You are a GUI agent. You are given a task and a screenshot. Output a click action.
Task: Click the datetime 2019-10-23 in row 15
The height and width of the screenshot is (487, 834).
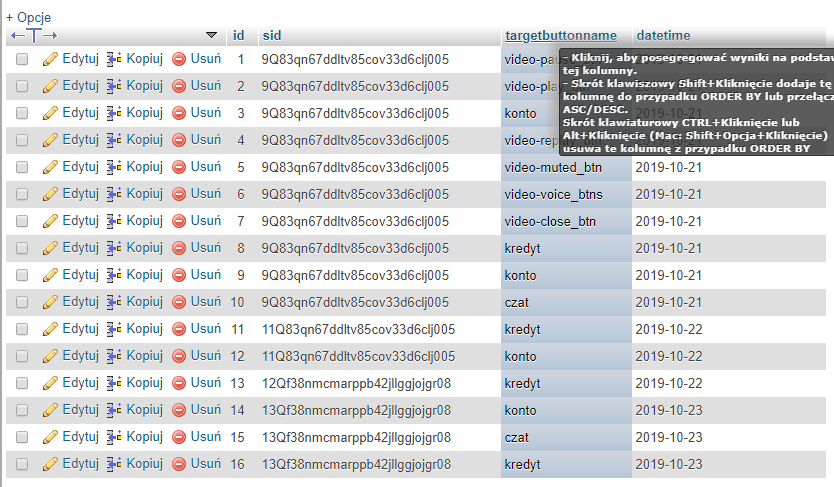669,438
